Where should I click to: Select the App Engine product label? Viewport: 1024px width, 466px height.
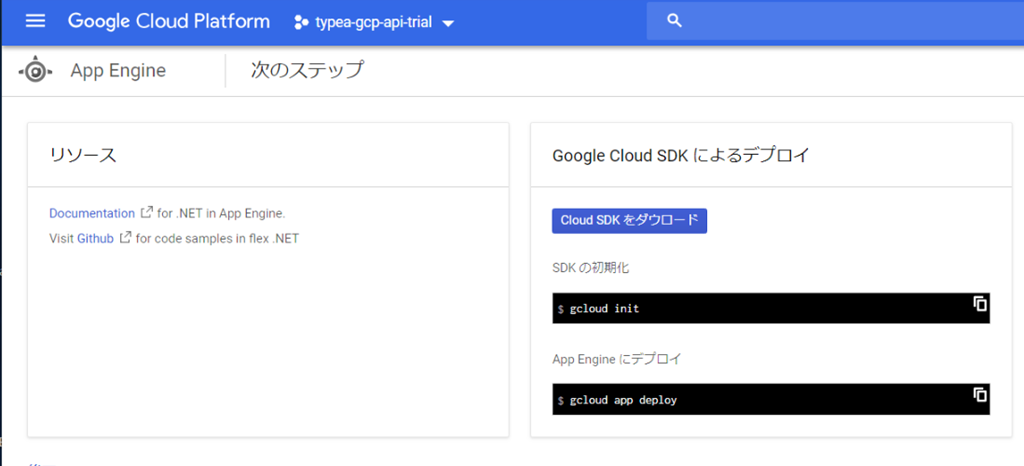118,71
